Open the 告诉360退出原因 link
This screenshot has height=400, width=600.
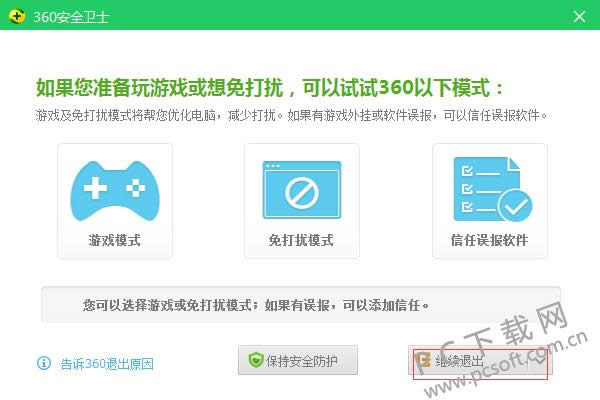tap(107, 364)
